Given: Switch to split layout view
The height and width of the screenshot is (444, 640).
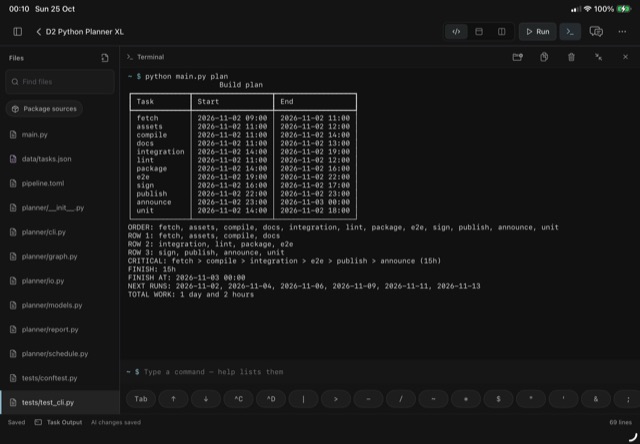Looking at the screenshot, I should click(x=502, y=32).
